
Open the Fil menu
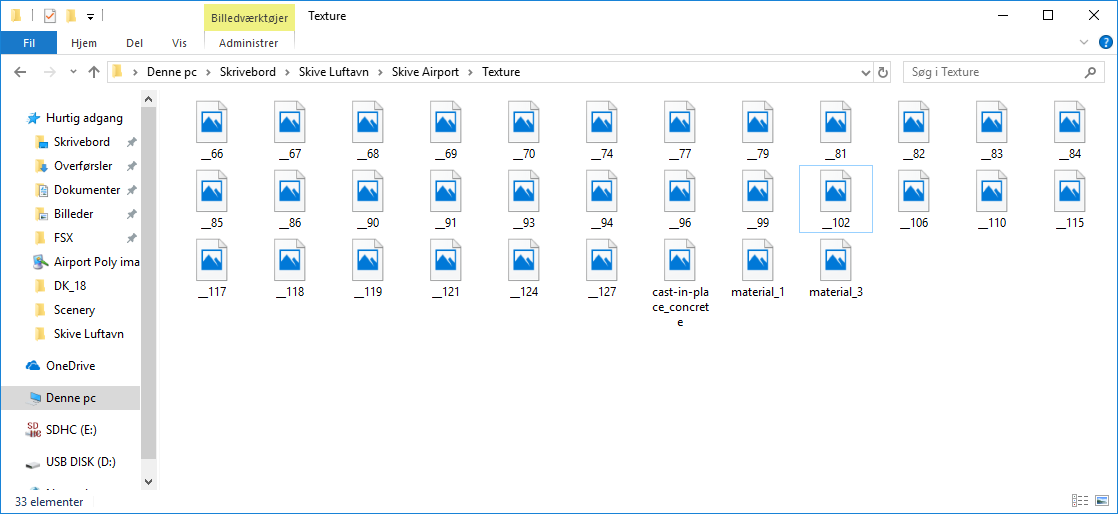pyautogui.click(x=29, y=43)
